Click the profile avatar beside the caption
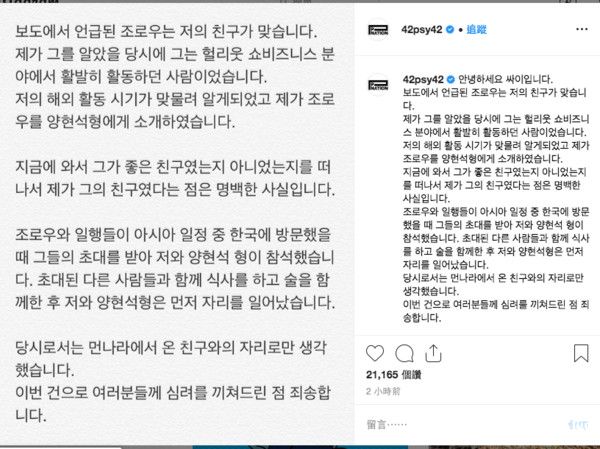Viewport: 600px width, 449px height. [x=378, y=85]
